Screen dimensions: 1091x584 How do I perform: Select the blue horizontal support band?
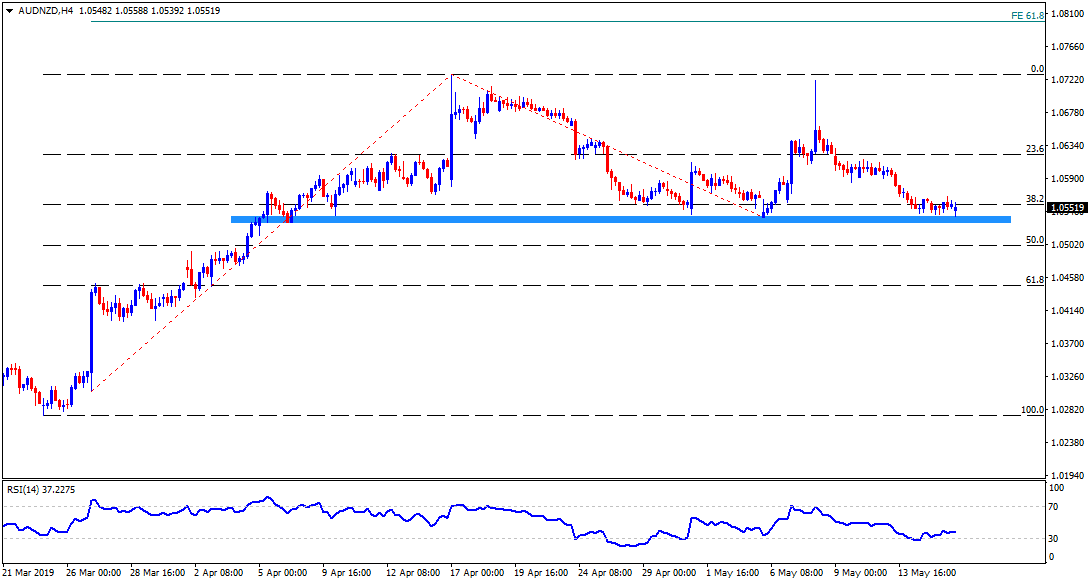[x=620, y=219]
